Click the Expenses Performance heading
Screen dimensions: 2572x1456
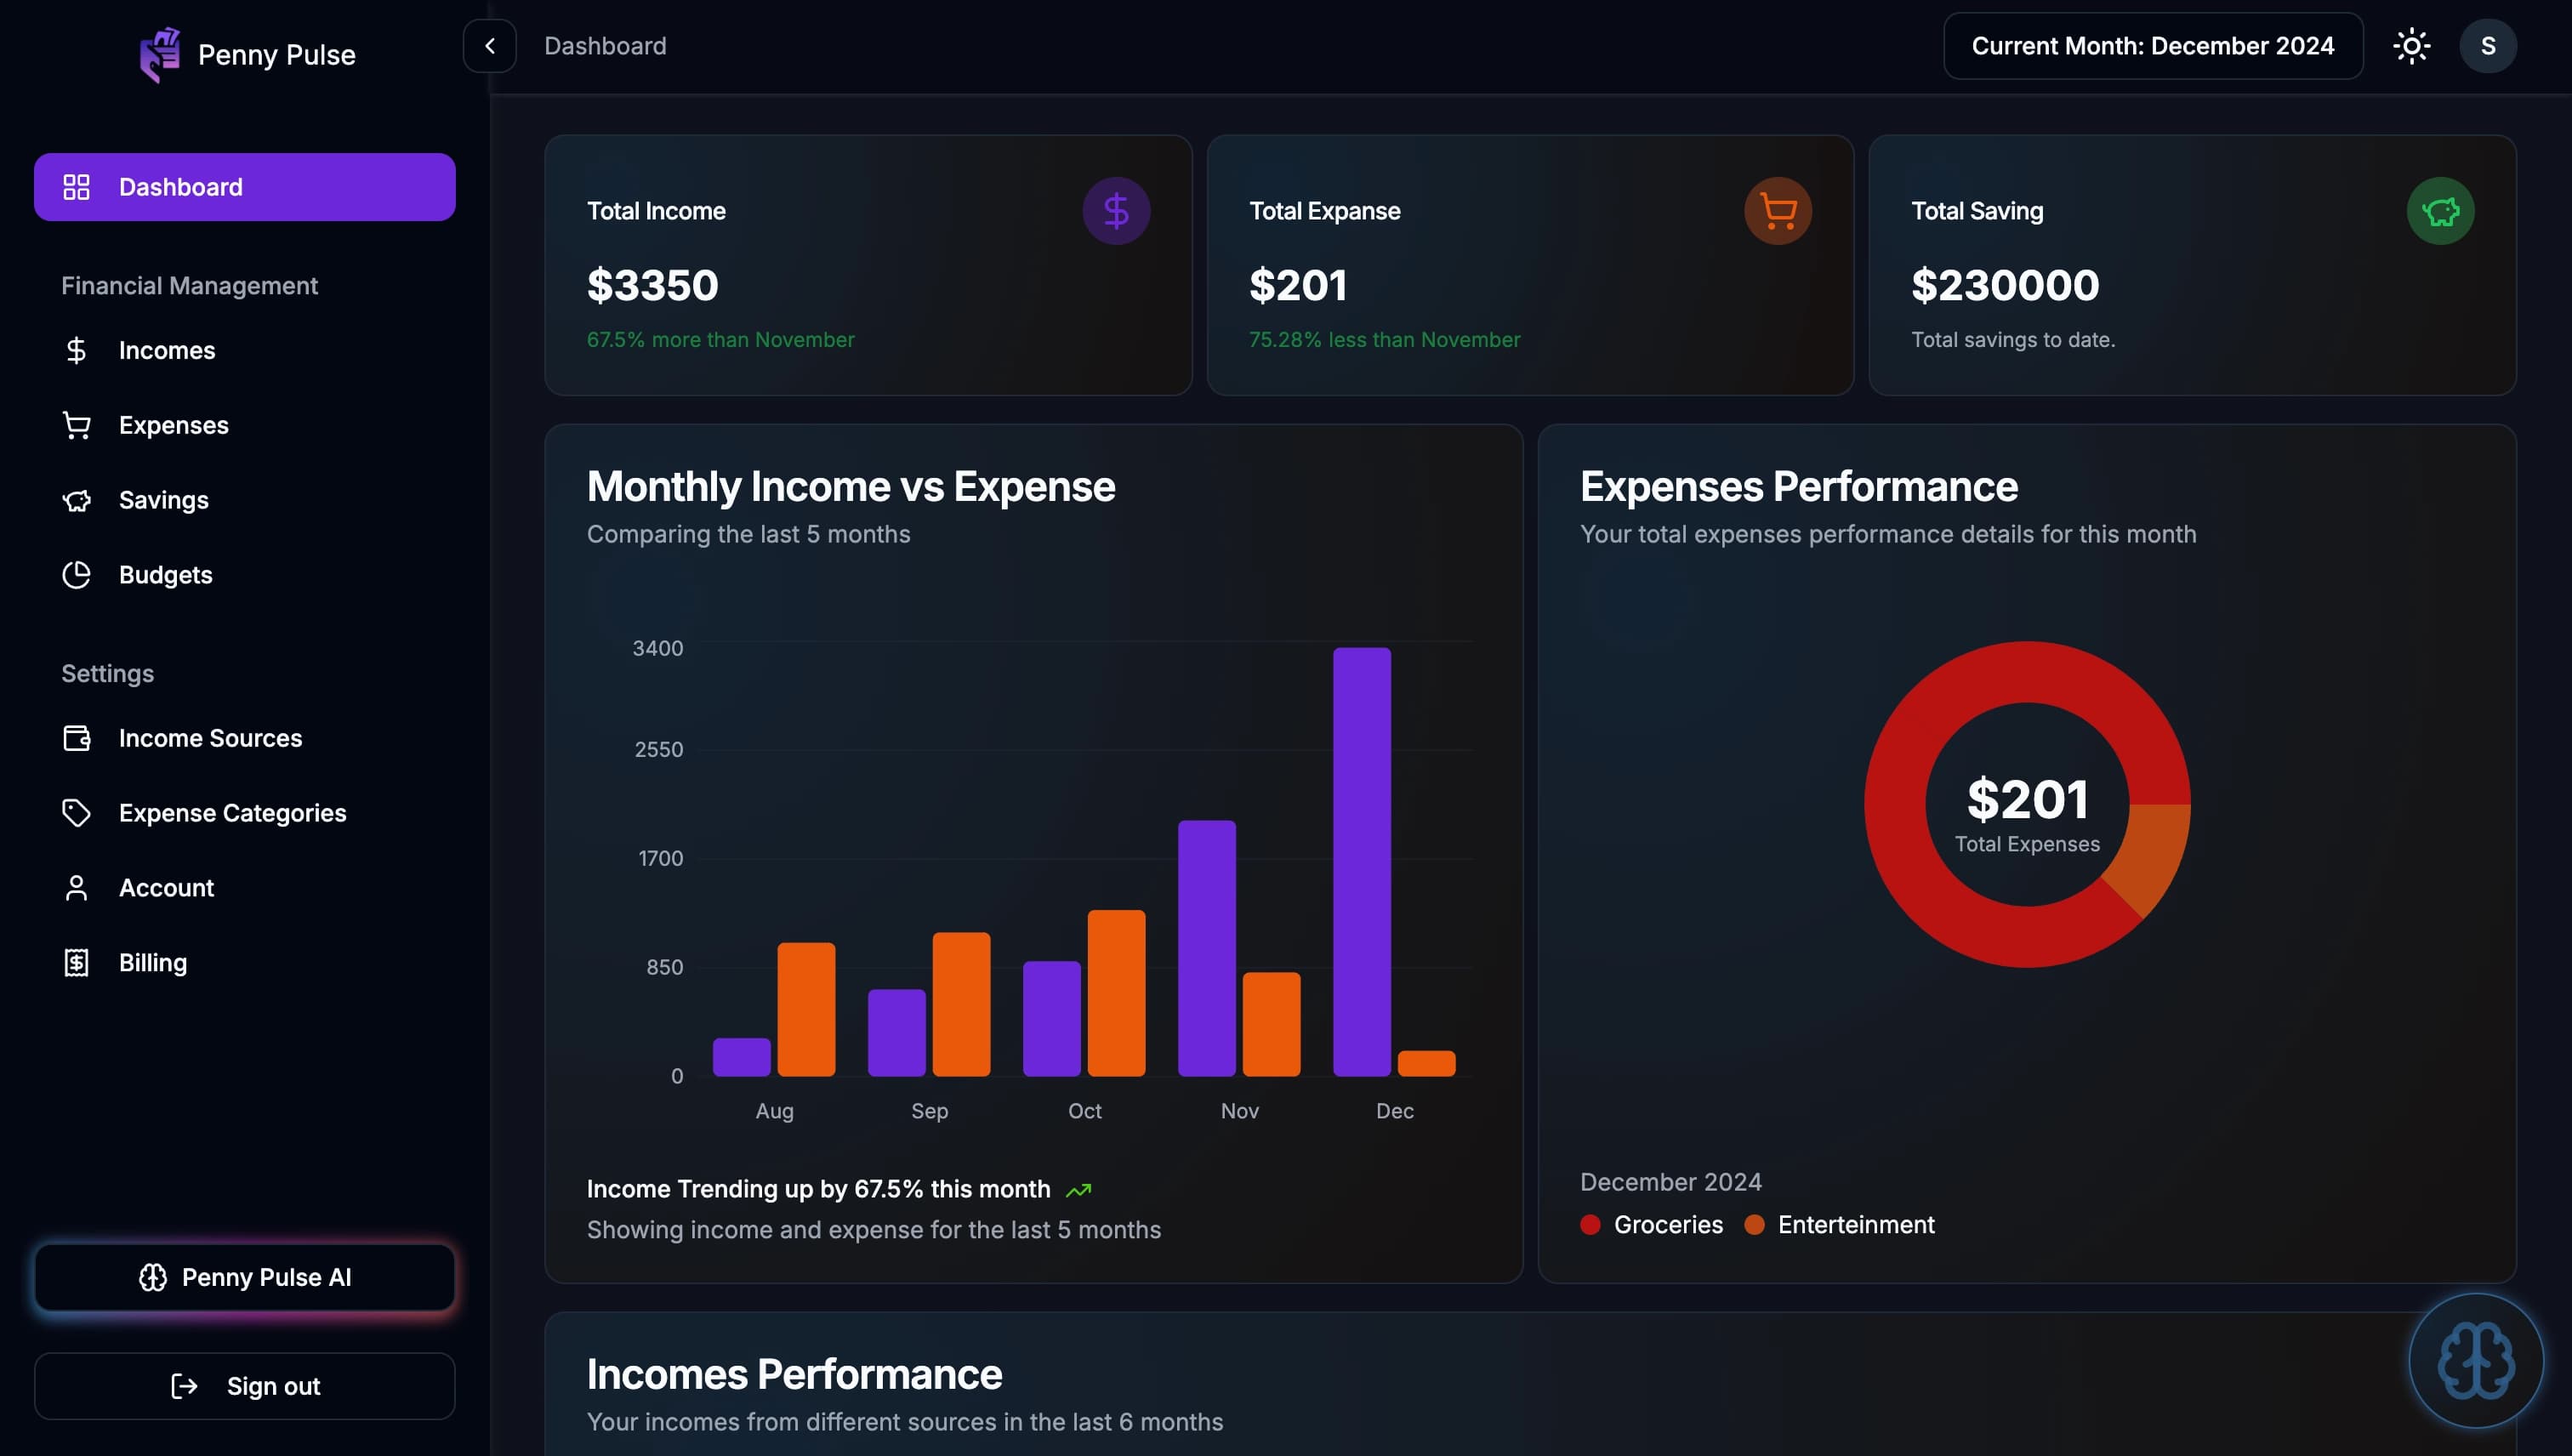(x=1798, y=487)
